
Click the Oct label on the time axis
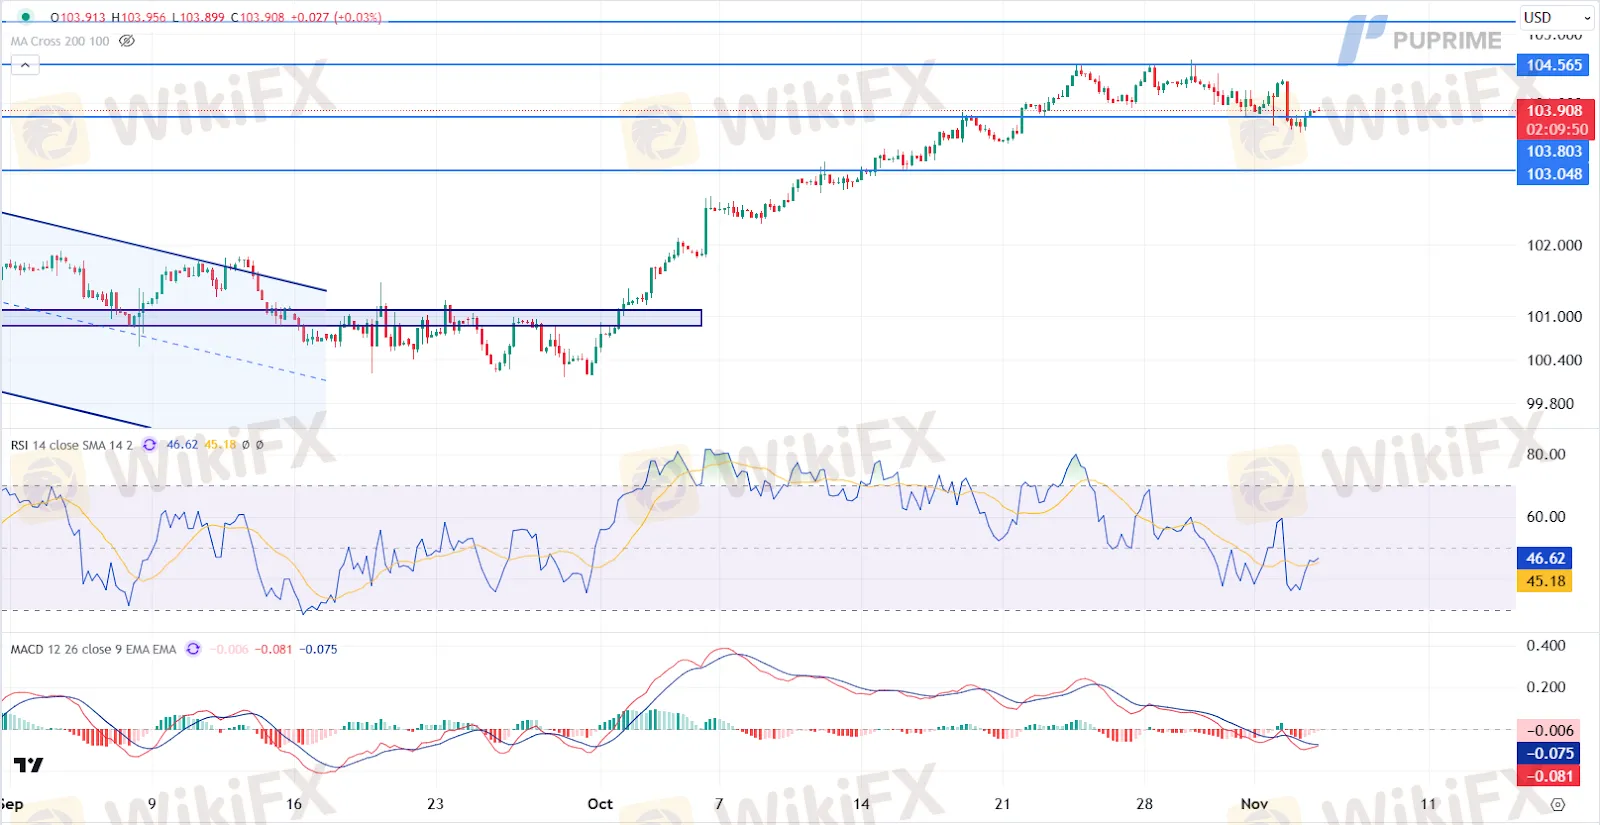600,804
